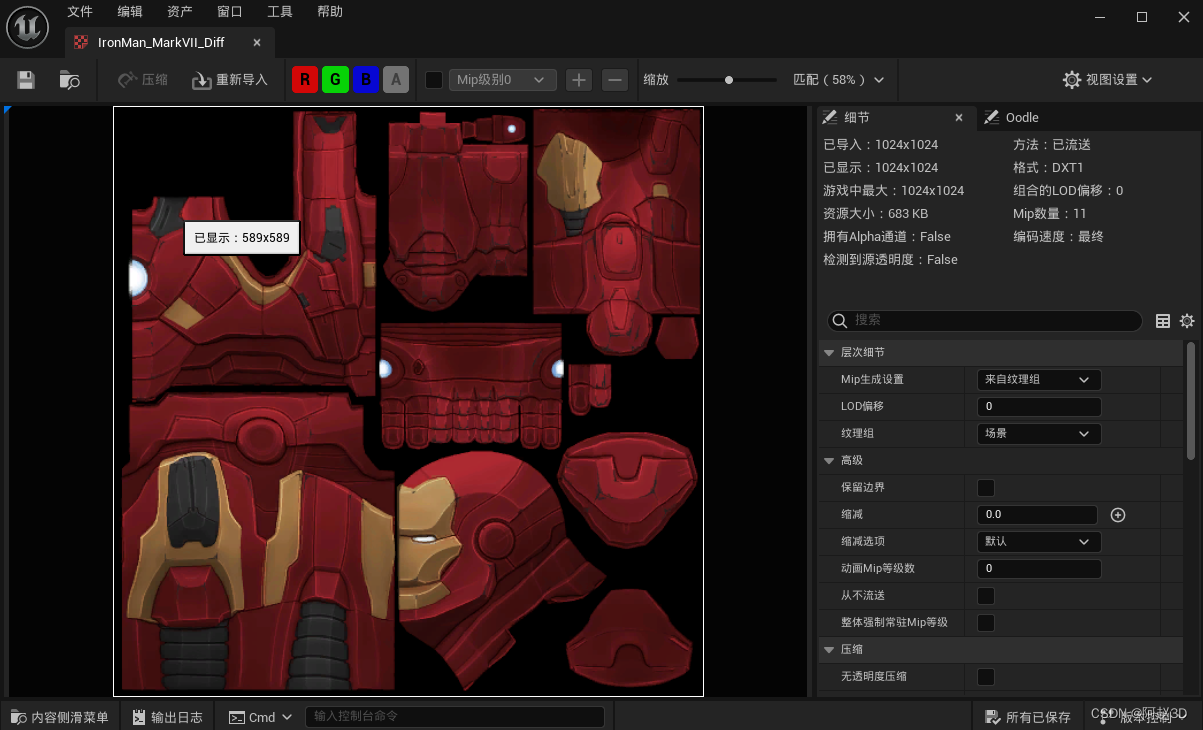This screenshot has width=1203, height=730.
Task: Click the 缩减 value field
Action: pos(1036,515)
